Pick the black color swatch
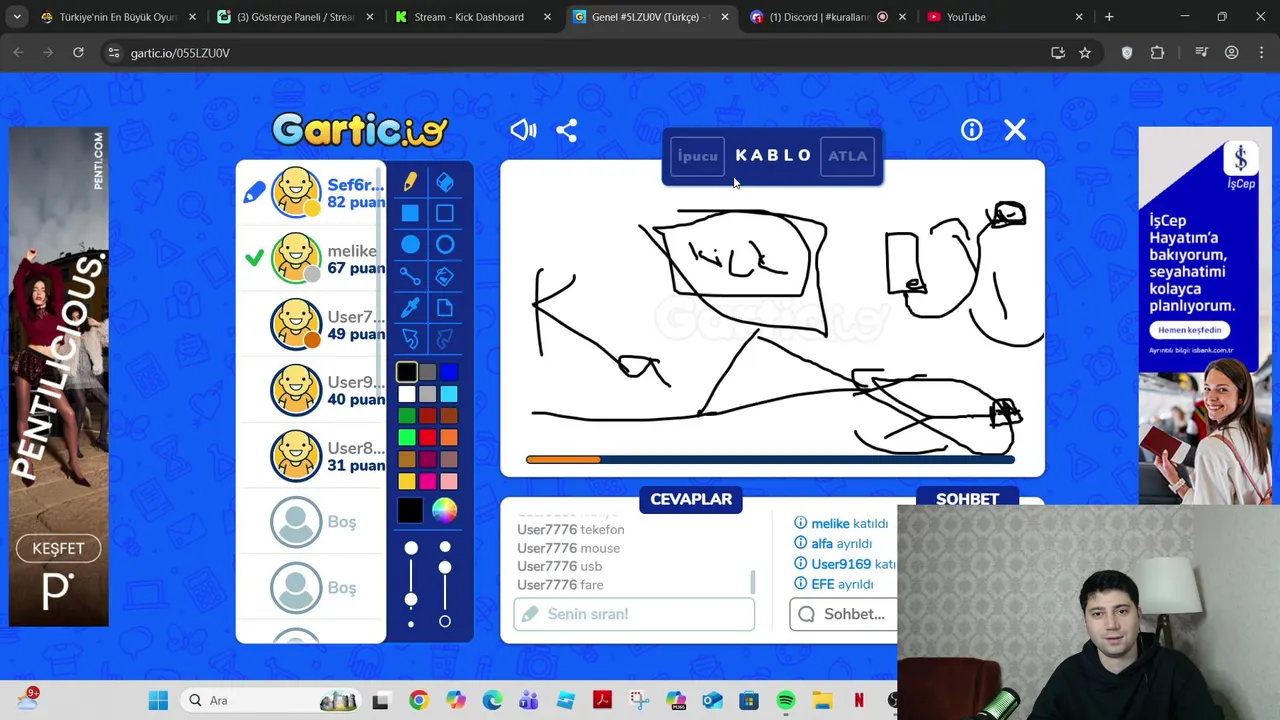The height and width of the screenshot is (720, 1280). coord(406,372)
